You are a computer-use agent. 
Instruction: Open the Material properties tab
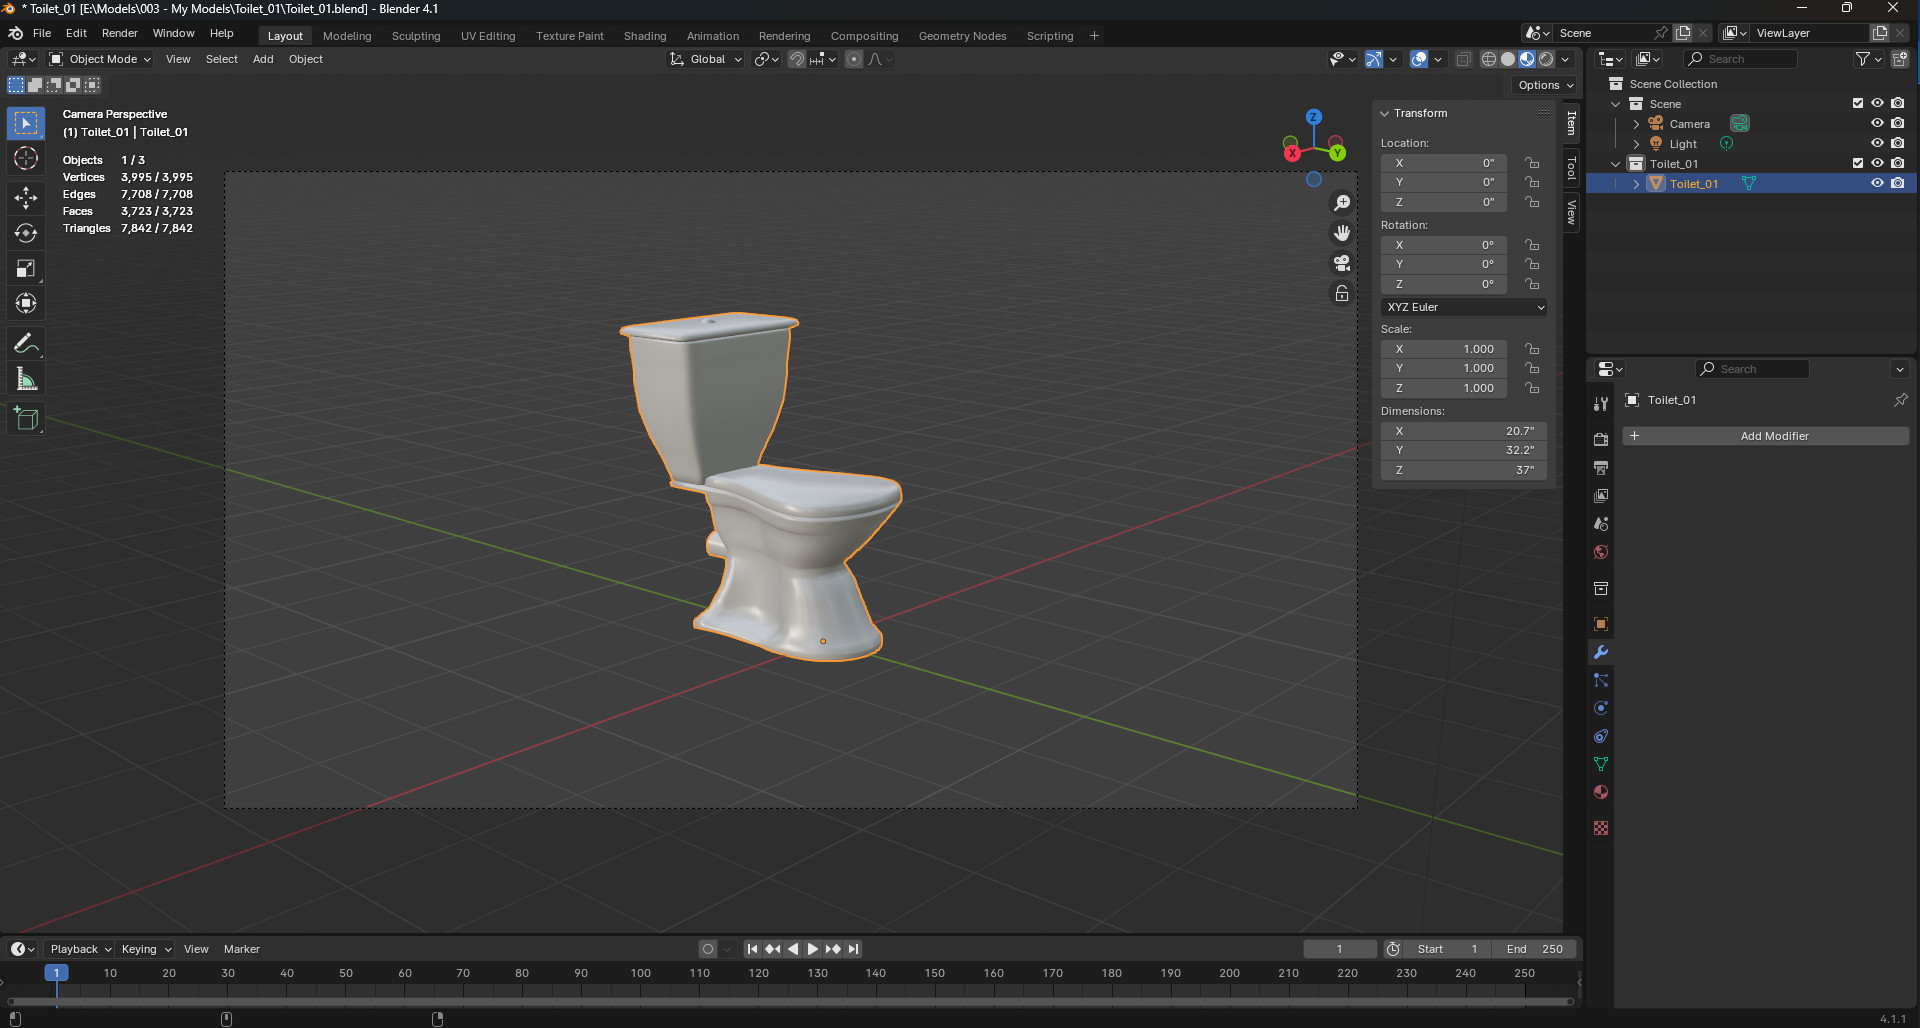[1601, 792]
